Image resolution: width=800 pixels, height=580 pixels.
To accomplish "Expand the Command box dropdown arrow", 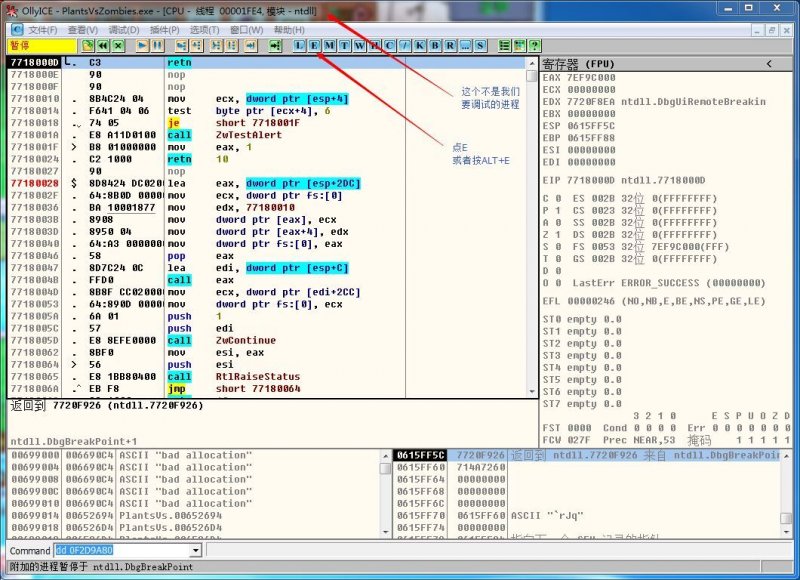I will [x=195, y=550].
